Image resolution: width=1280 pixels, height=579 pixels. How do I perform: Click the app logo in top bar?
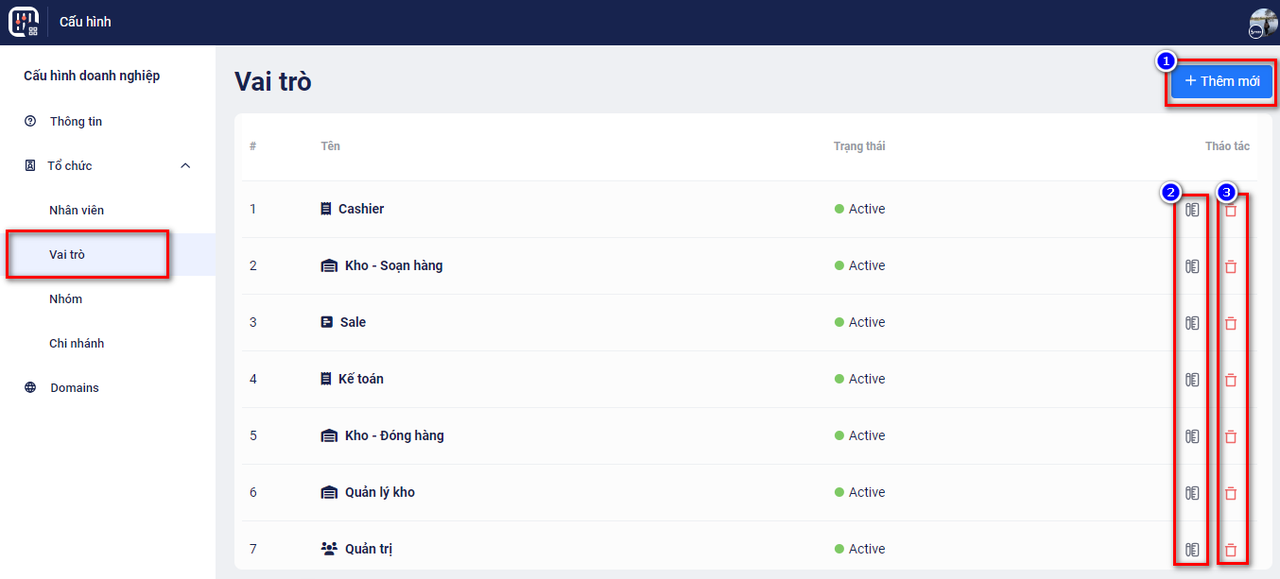(x=24, y=22)
